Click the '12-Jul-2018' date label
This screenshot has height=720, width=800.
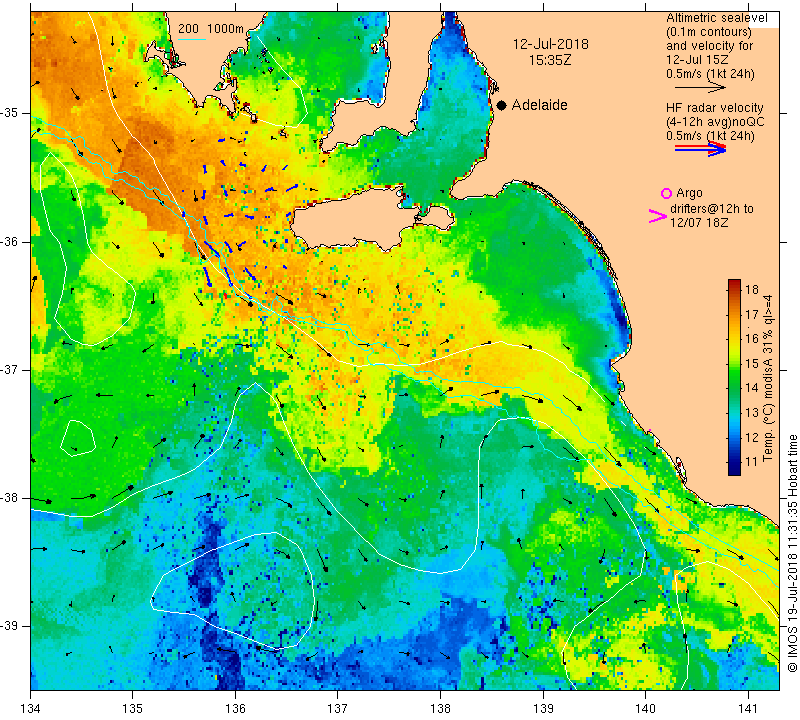click(x=551, y=44)
